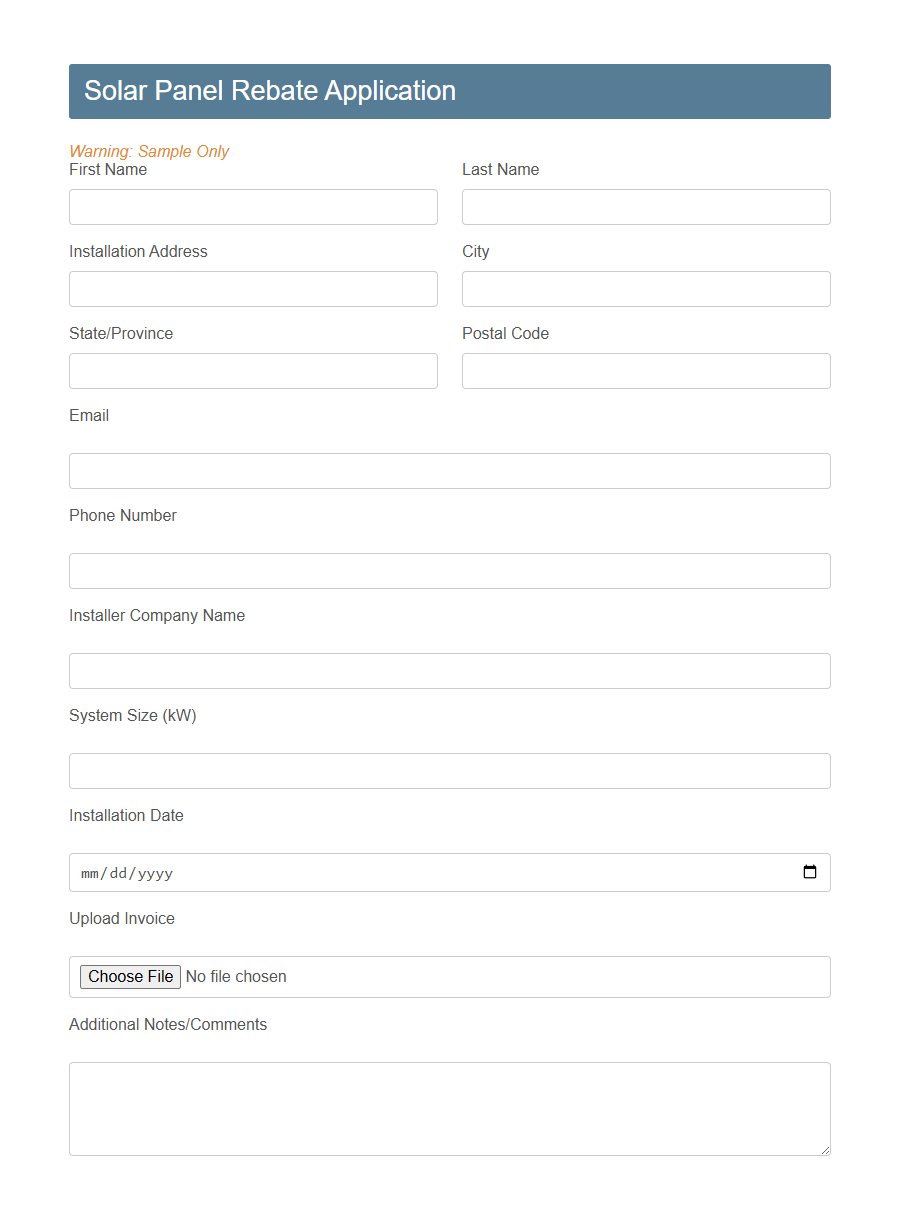Open the calendar date picker icon
Image resolution: width=900 pixels, height=1220 pixels.
(810, 872)
